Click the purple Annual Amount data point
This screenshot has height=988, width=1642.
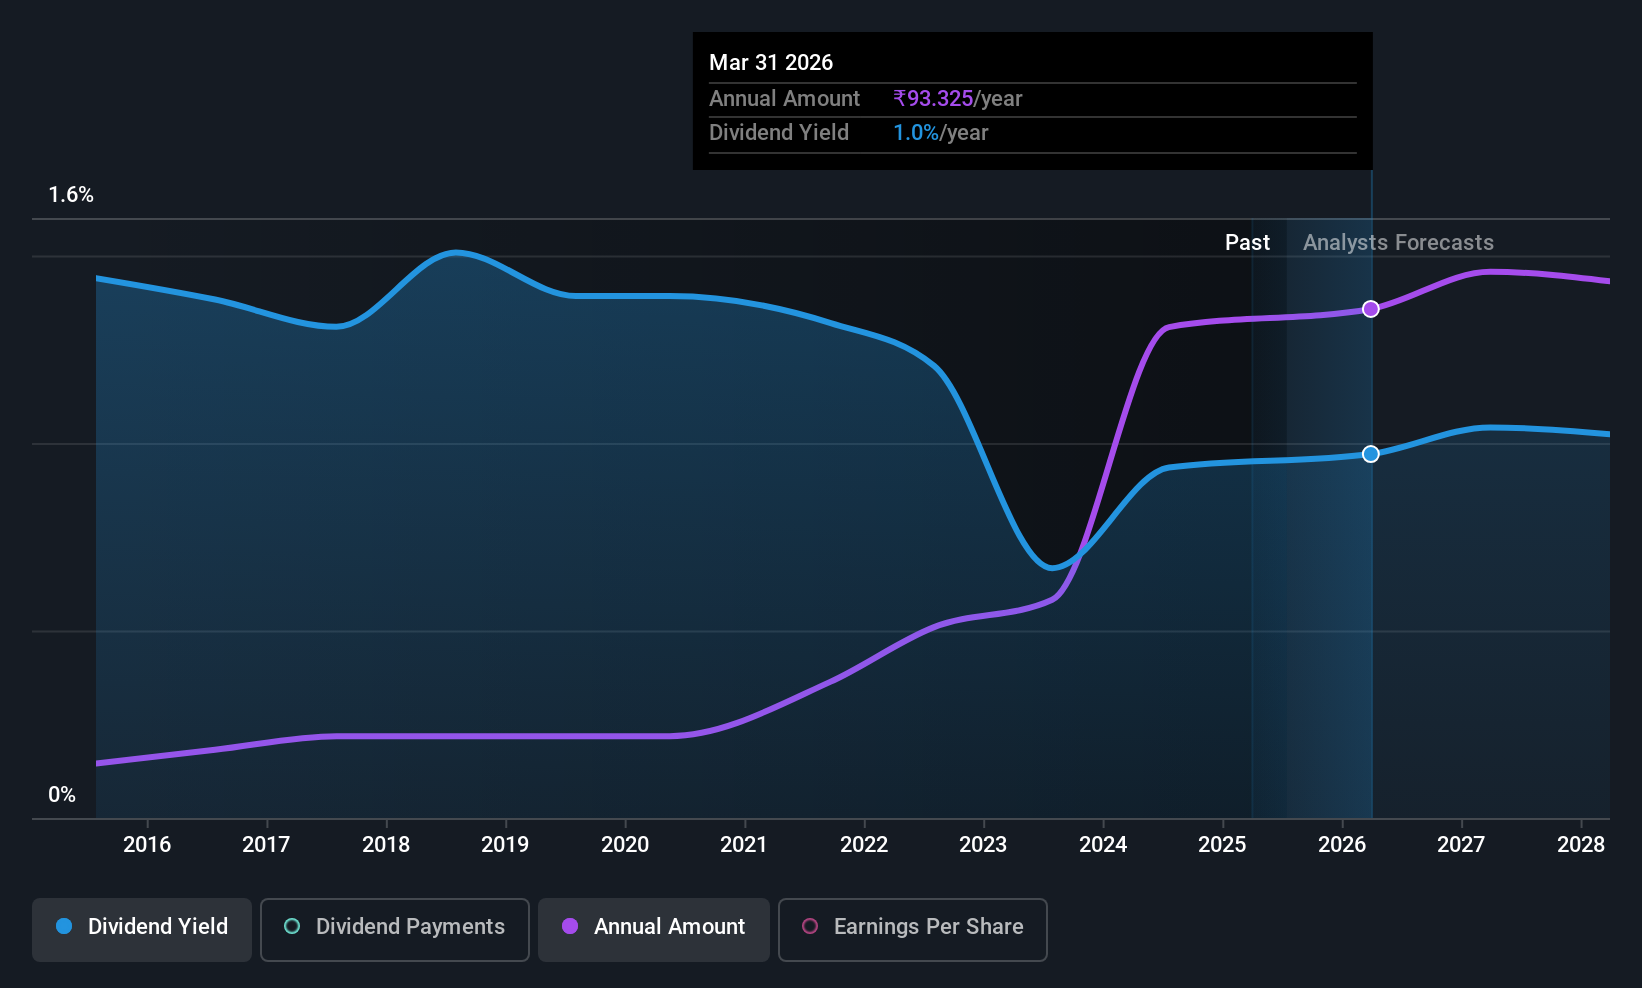click(1371, 309)
